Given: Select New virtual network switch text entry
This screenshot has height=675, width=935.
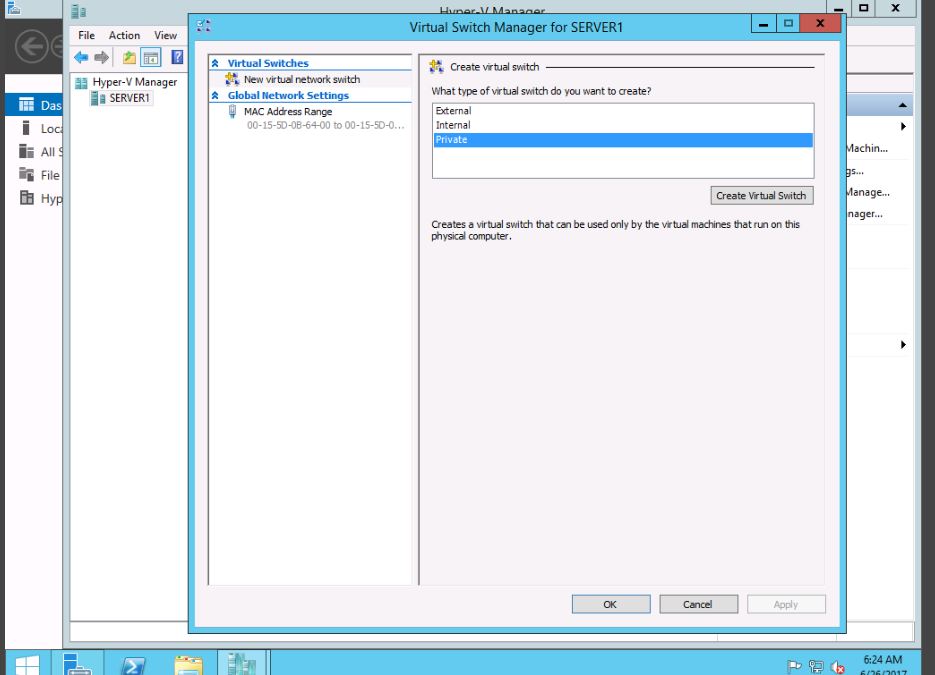Looking at the screenshot, I should point(302,79).
